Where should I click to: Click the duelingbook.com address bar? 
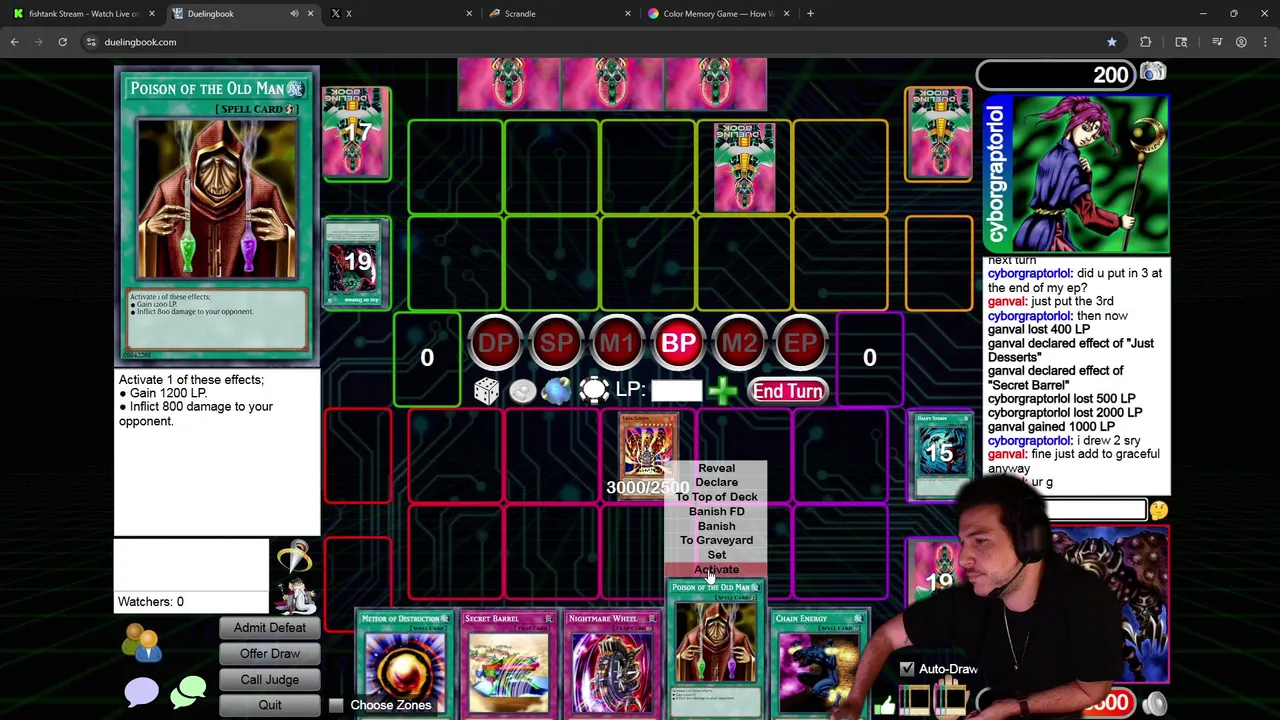coord(600,42)
